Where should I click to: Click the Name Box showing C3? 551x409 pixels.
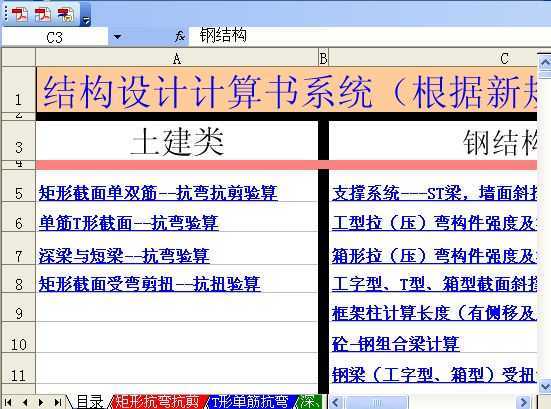(54, 37)
